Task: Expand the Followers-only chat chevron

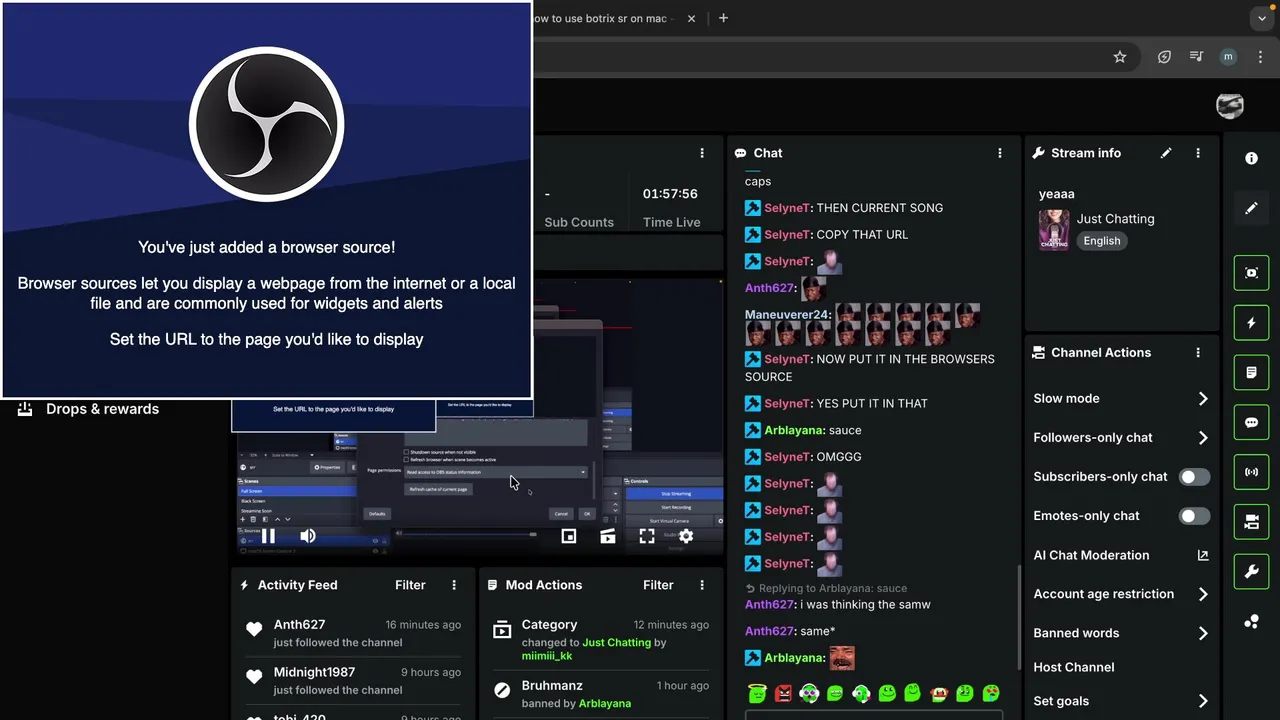Action: point(1203,437)
